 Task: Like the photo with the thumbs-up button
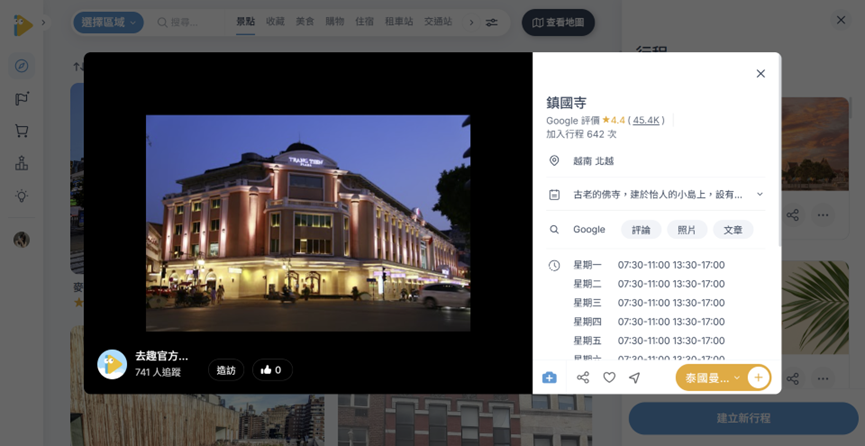pos(272,370)
